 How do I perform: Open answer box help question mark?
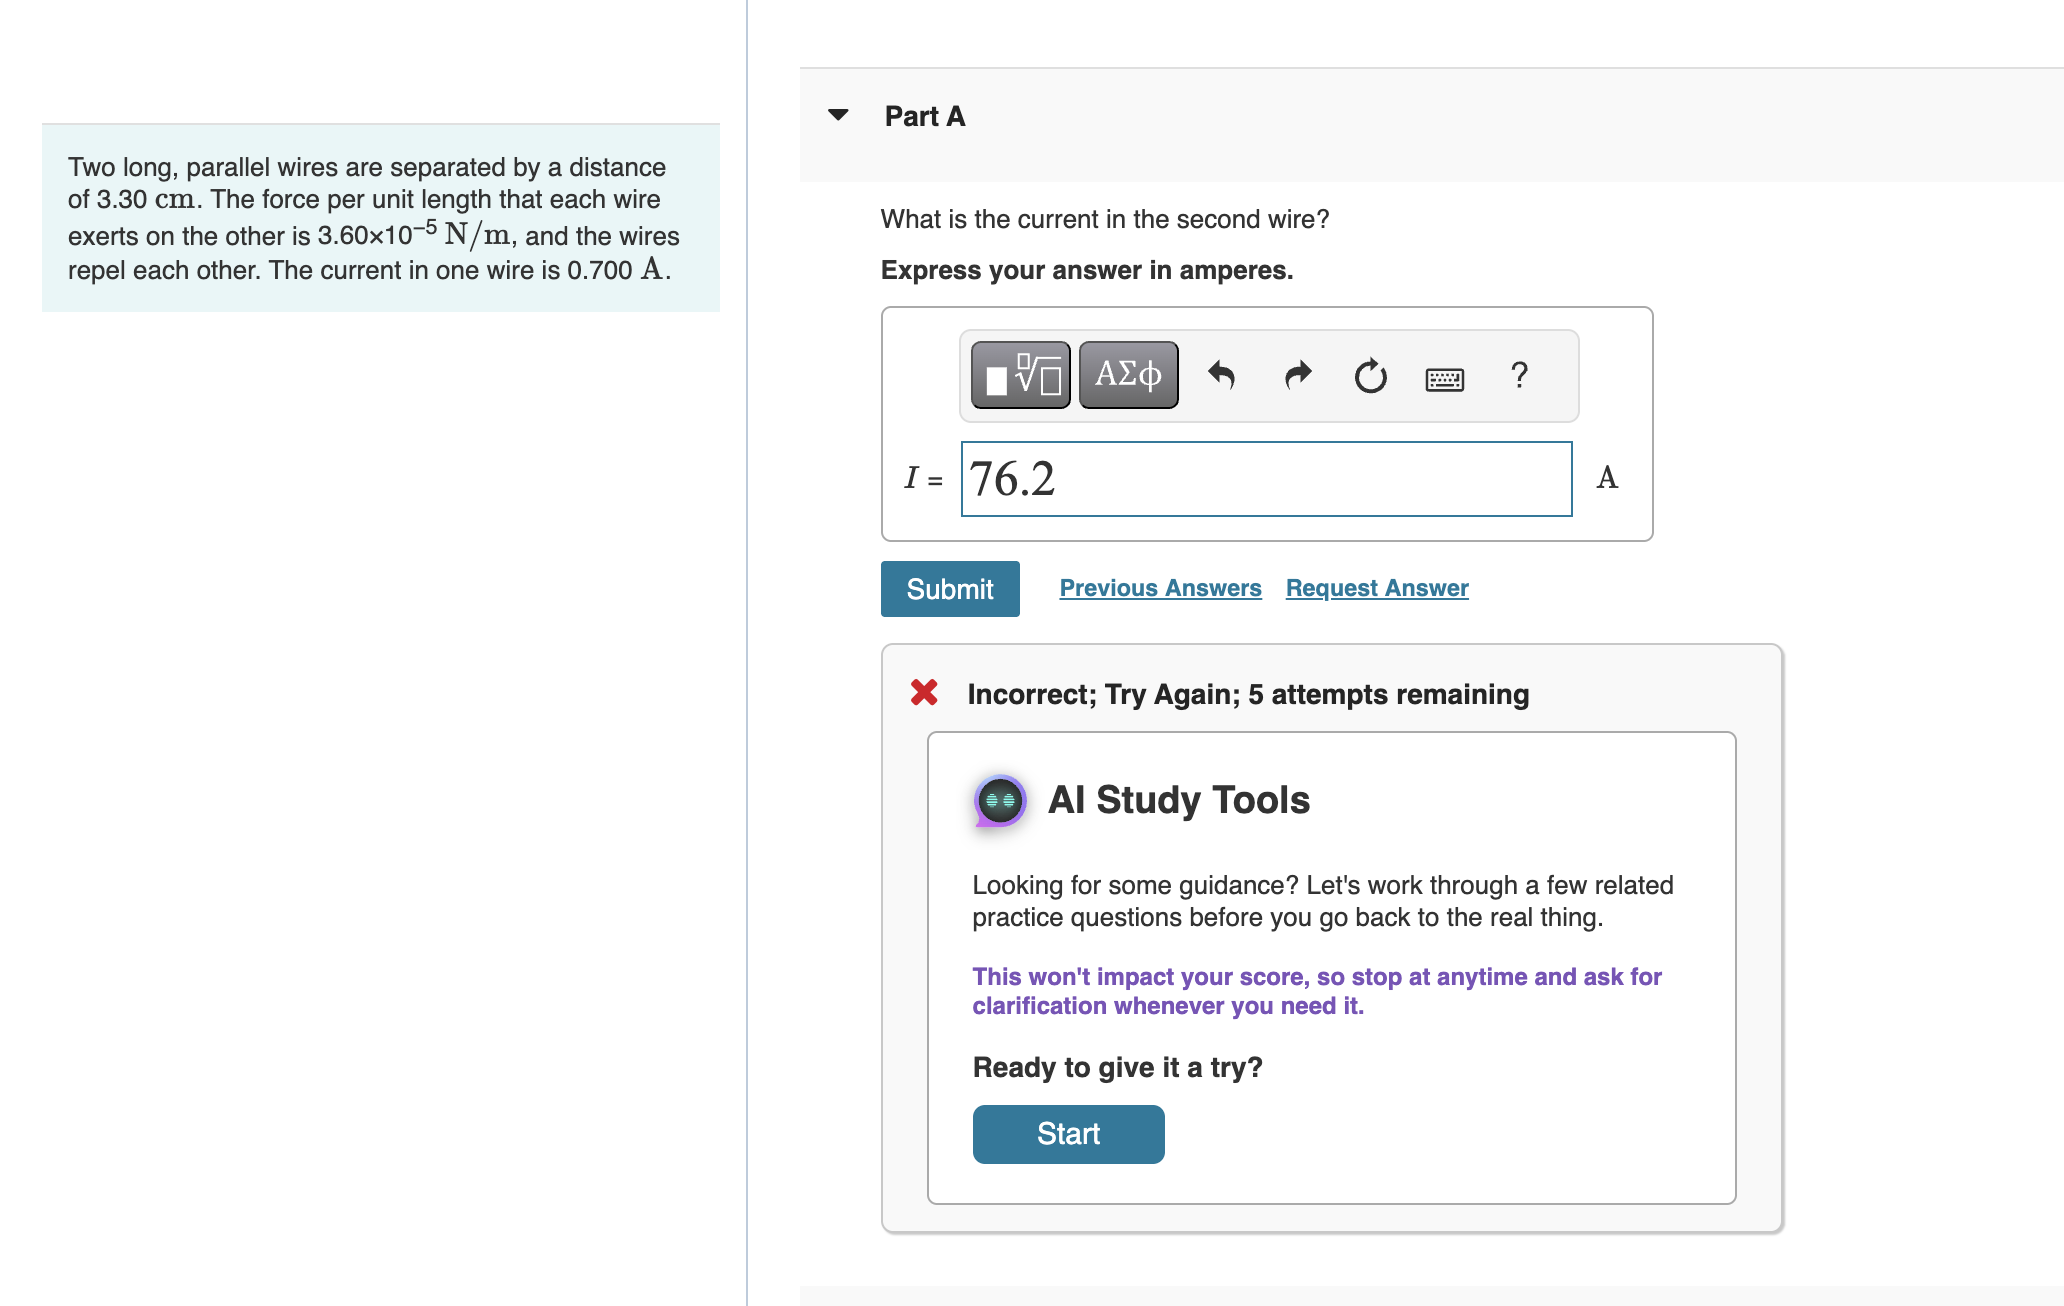(1519, 375)
